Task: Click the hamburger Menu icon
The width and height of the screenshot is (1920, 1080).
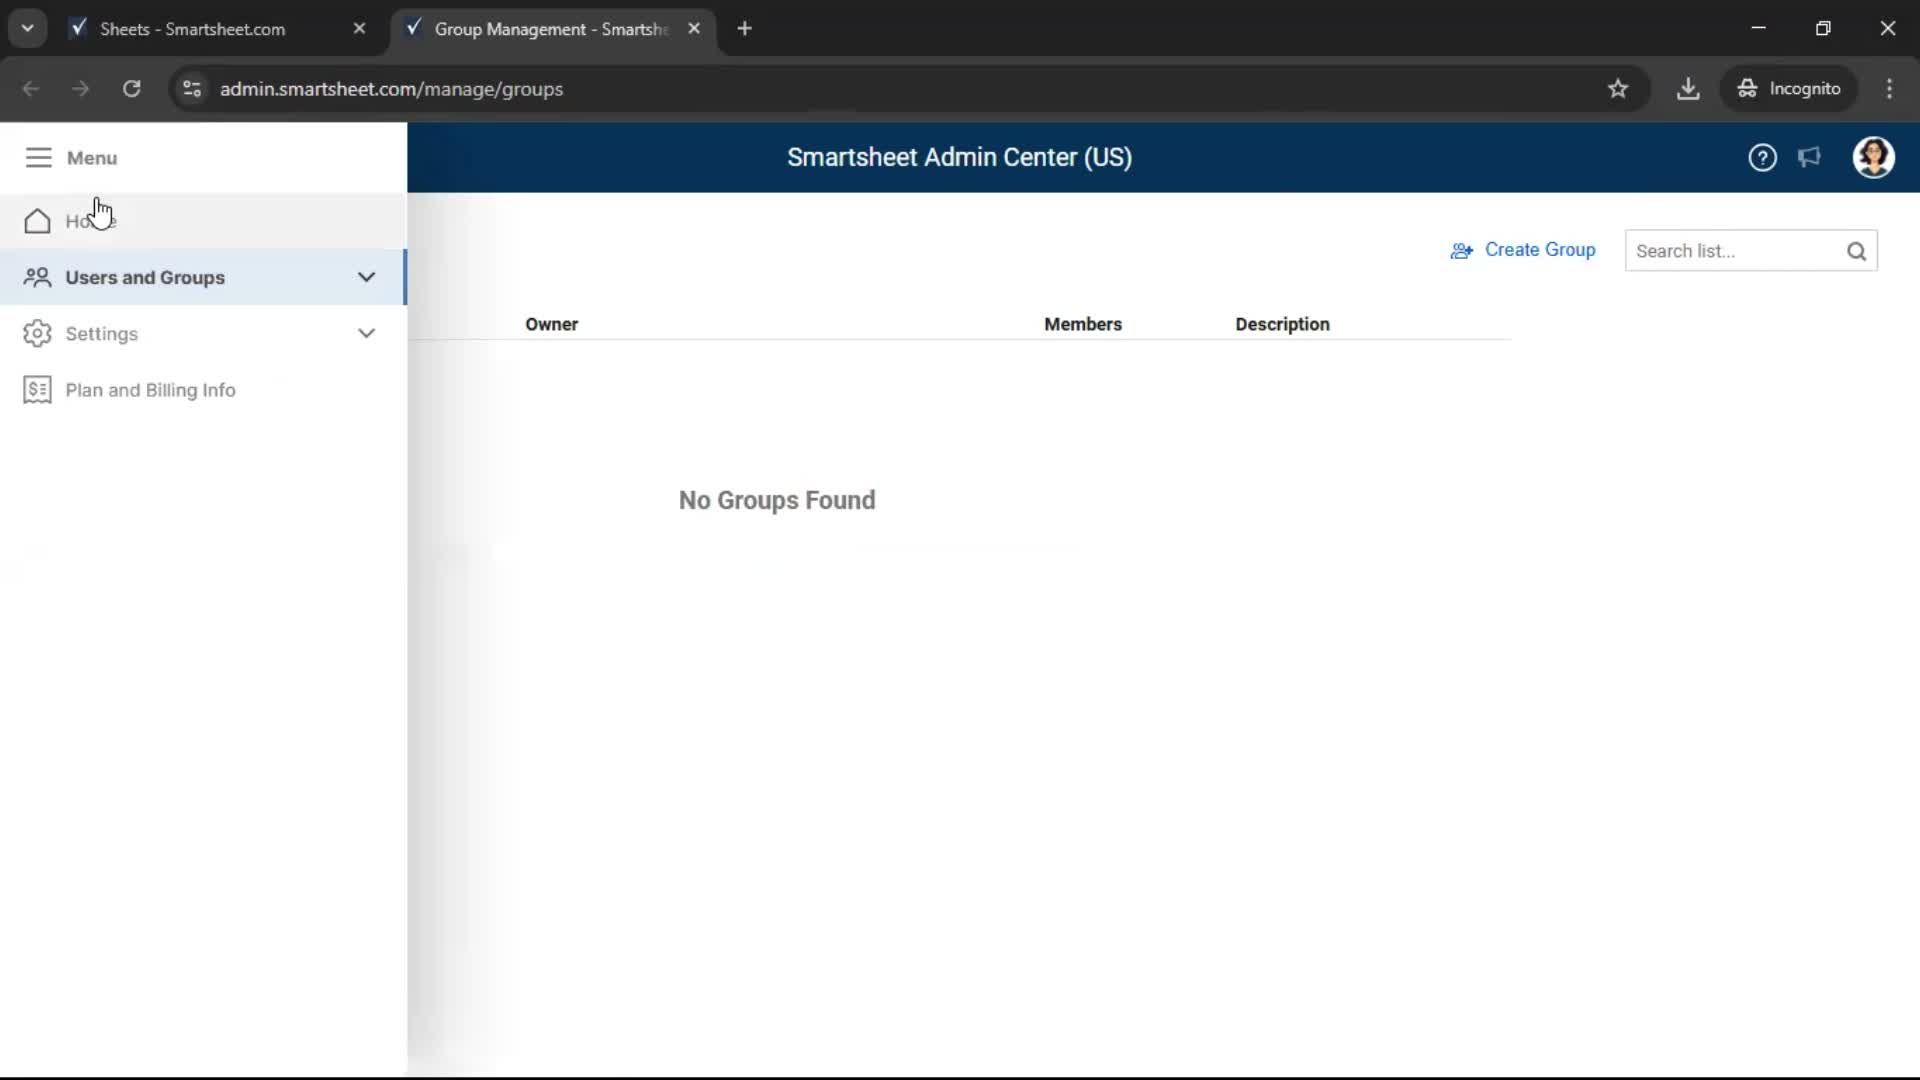Action: tap(38, 157)
